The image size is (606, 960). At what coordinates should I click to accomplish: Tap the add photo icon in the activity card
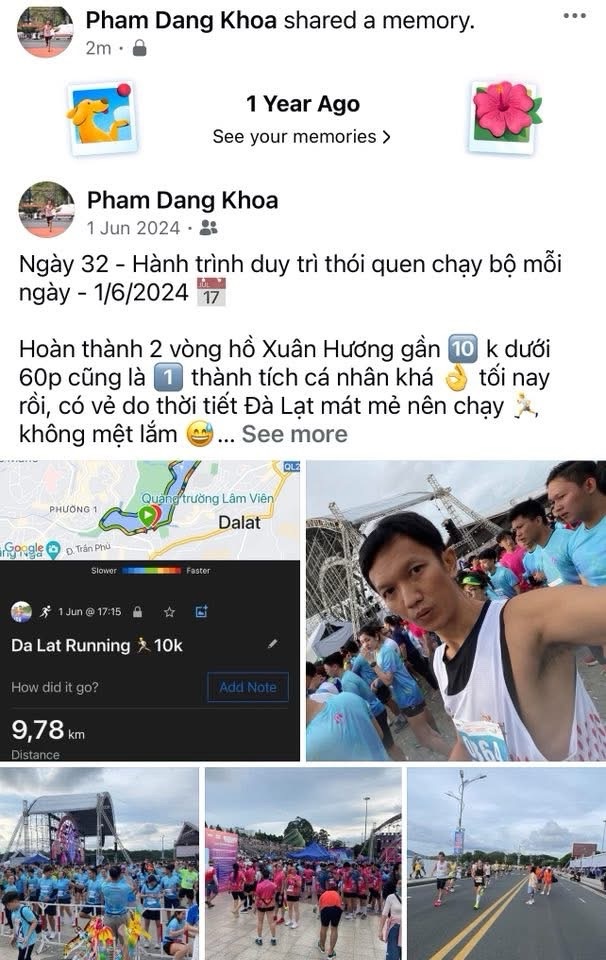tap(201, 611)
